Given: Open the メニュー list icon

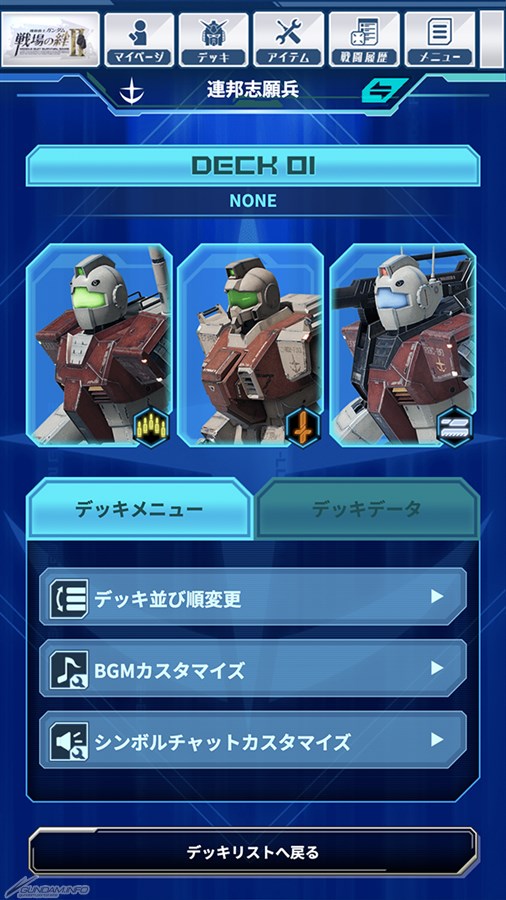Looking at the screenshot, I should (440, 40).
